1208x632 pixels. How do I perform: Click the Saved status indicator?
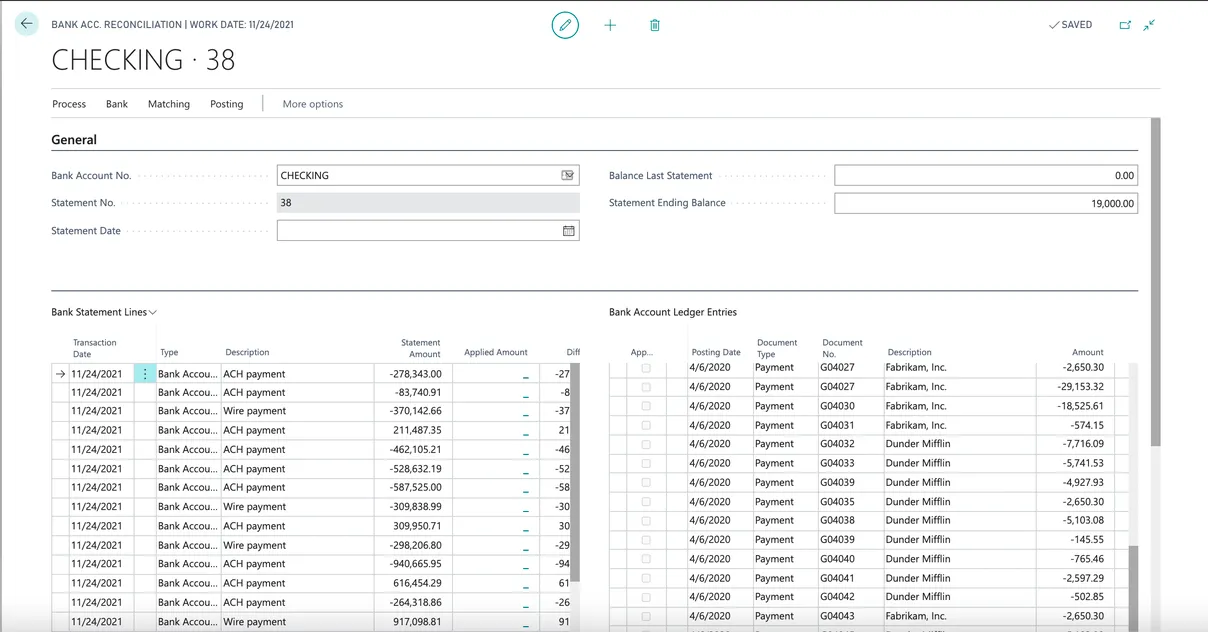pyautogui.click(x=1070, y=25)
